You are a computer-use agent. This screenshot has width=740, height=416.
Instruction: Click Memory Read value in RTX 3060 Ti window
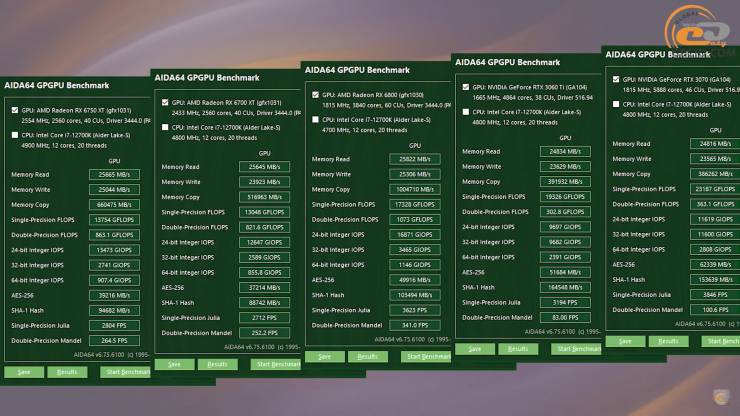pos(565,152)
